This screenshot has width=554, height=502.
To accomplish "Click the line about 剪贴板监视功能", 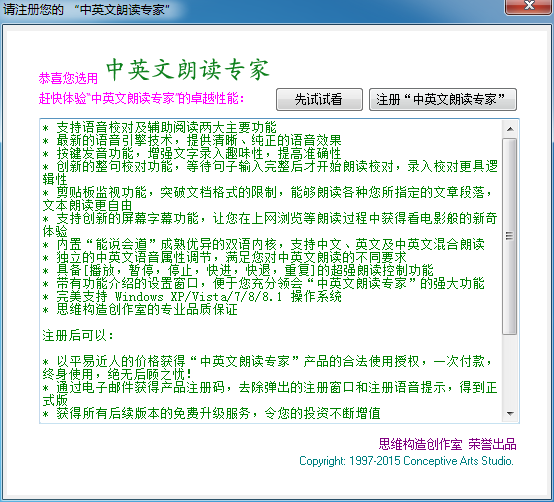I will pyautogui.click(x=267, y=199).
